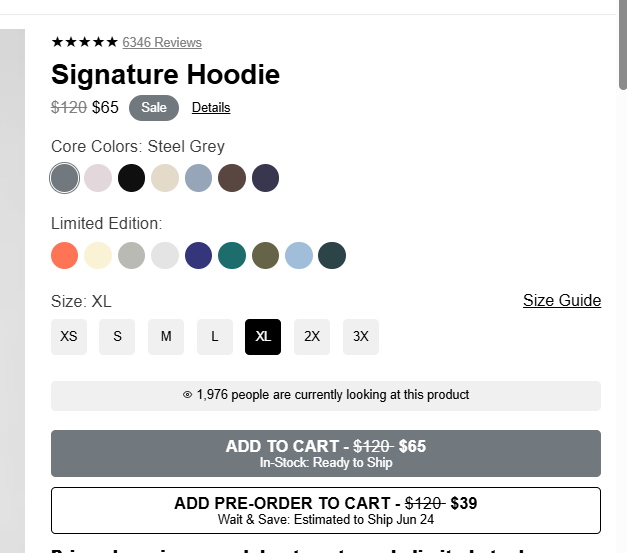The height and width of the screenshot is (553, 627).
Task: Choose size 2X
Action: point(312,337)
